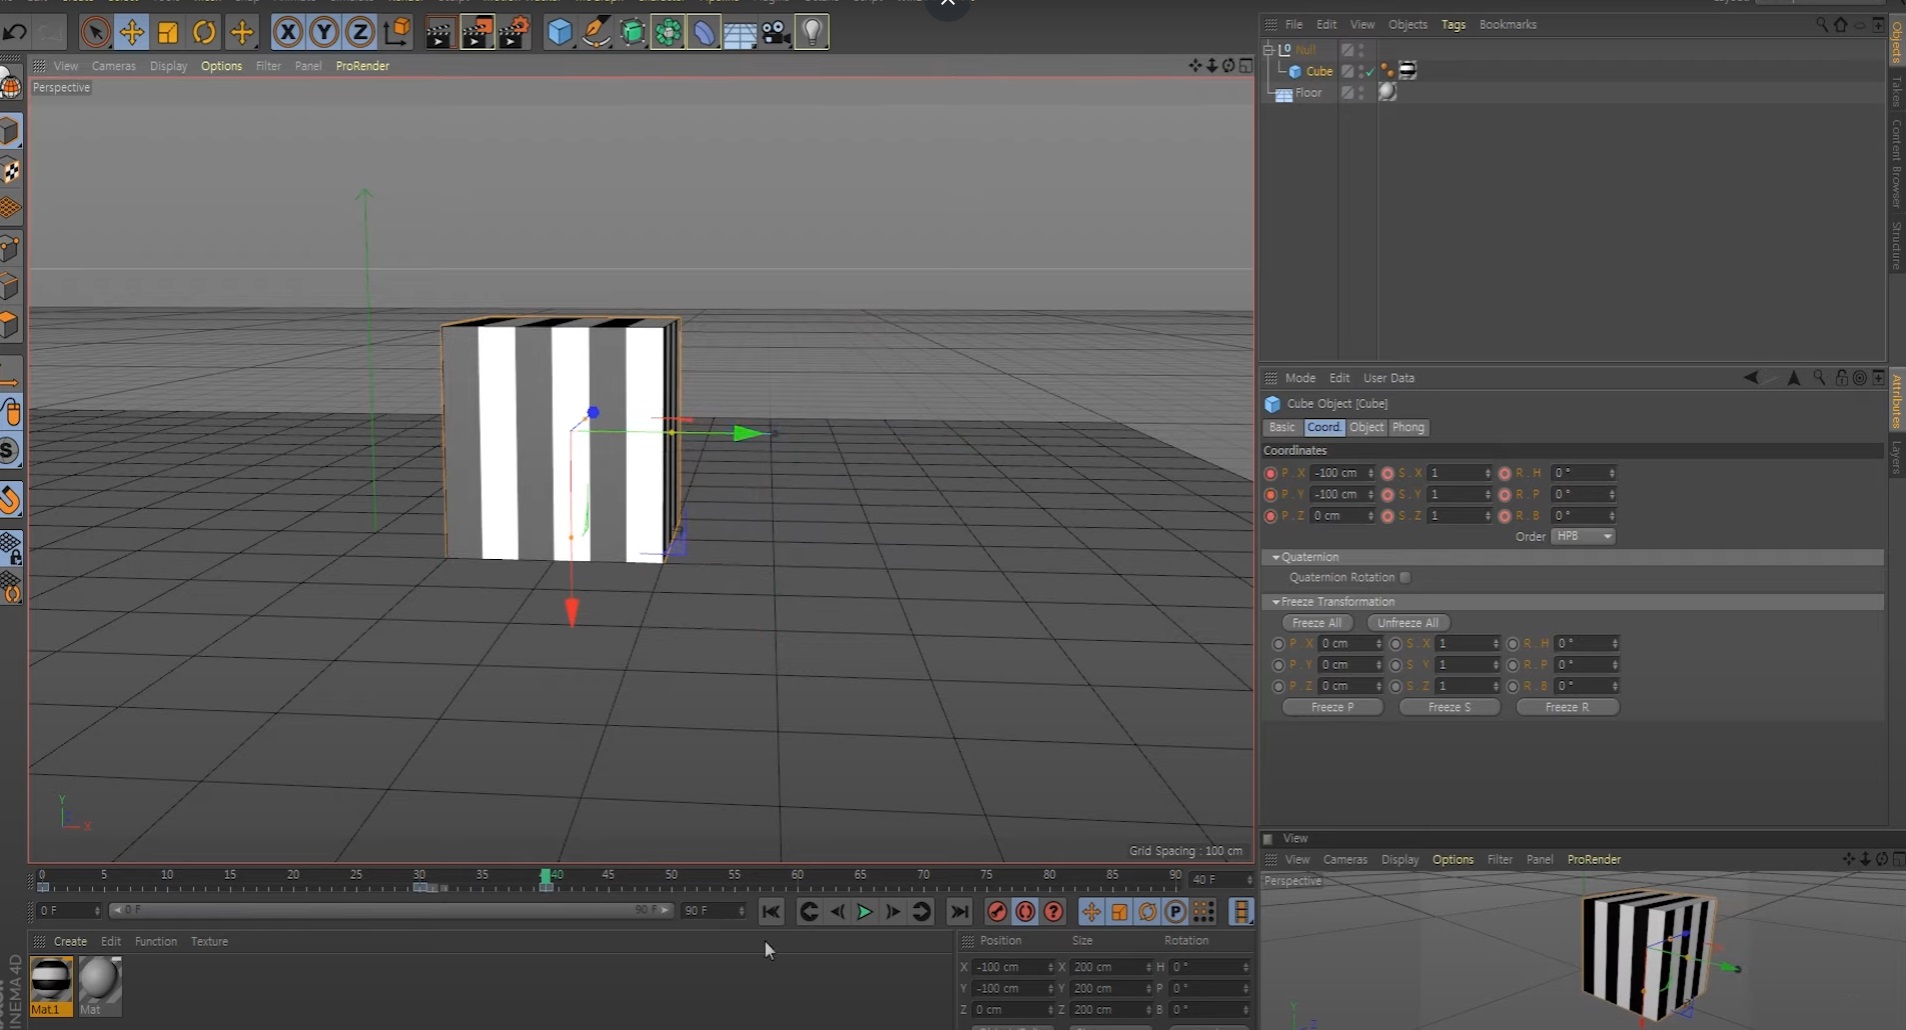The image size is (1906, 1030).
Task: Collapse the Quaternion section
Action: click(1275, 557)
